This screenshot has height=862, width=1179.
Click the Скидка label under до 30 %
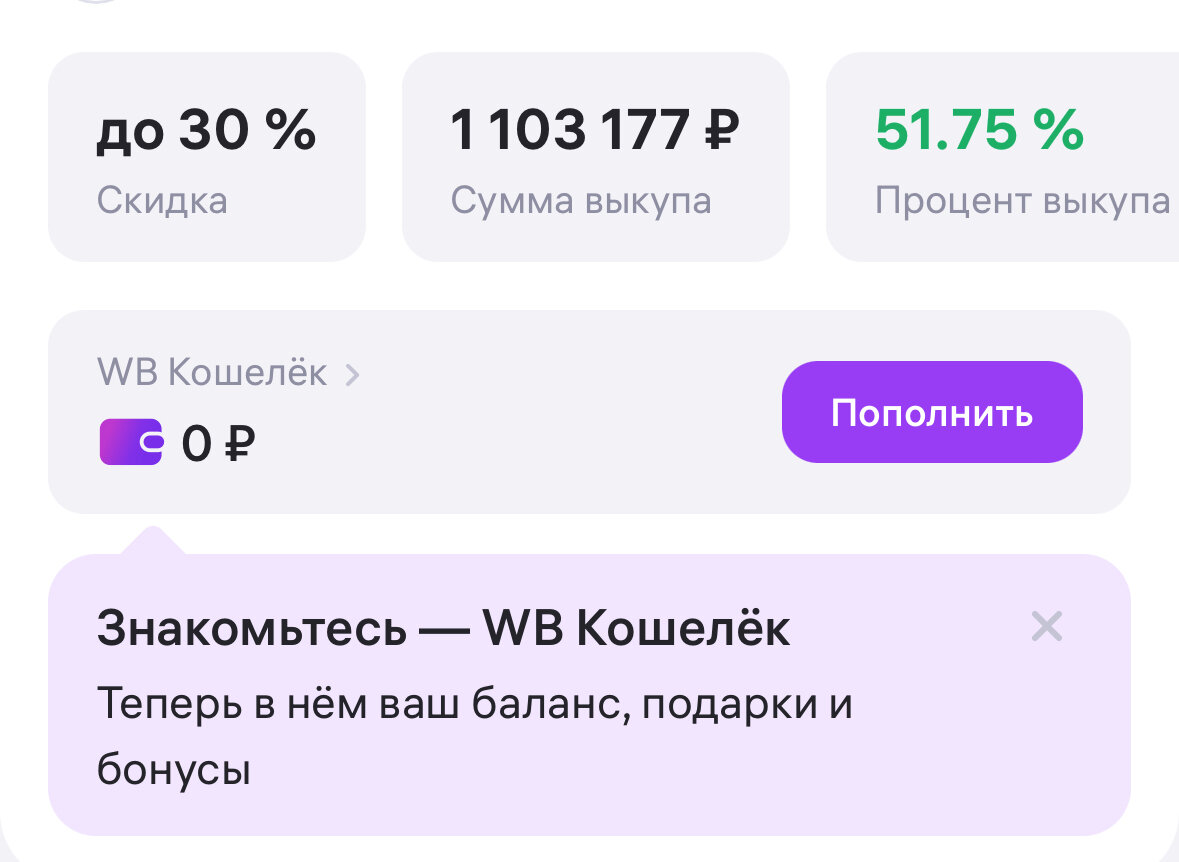click(163, 201)
